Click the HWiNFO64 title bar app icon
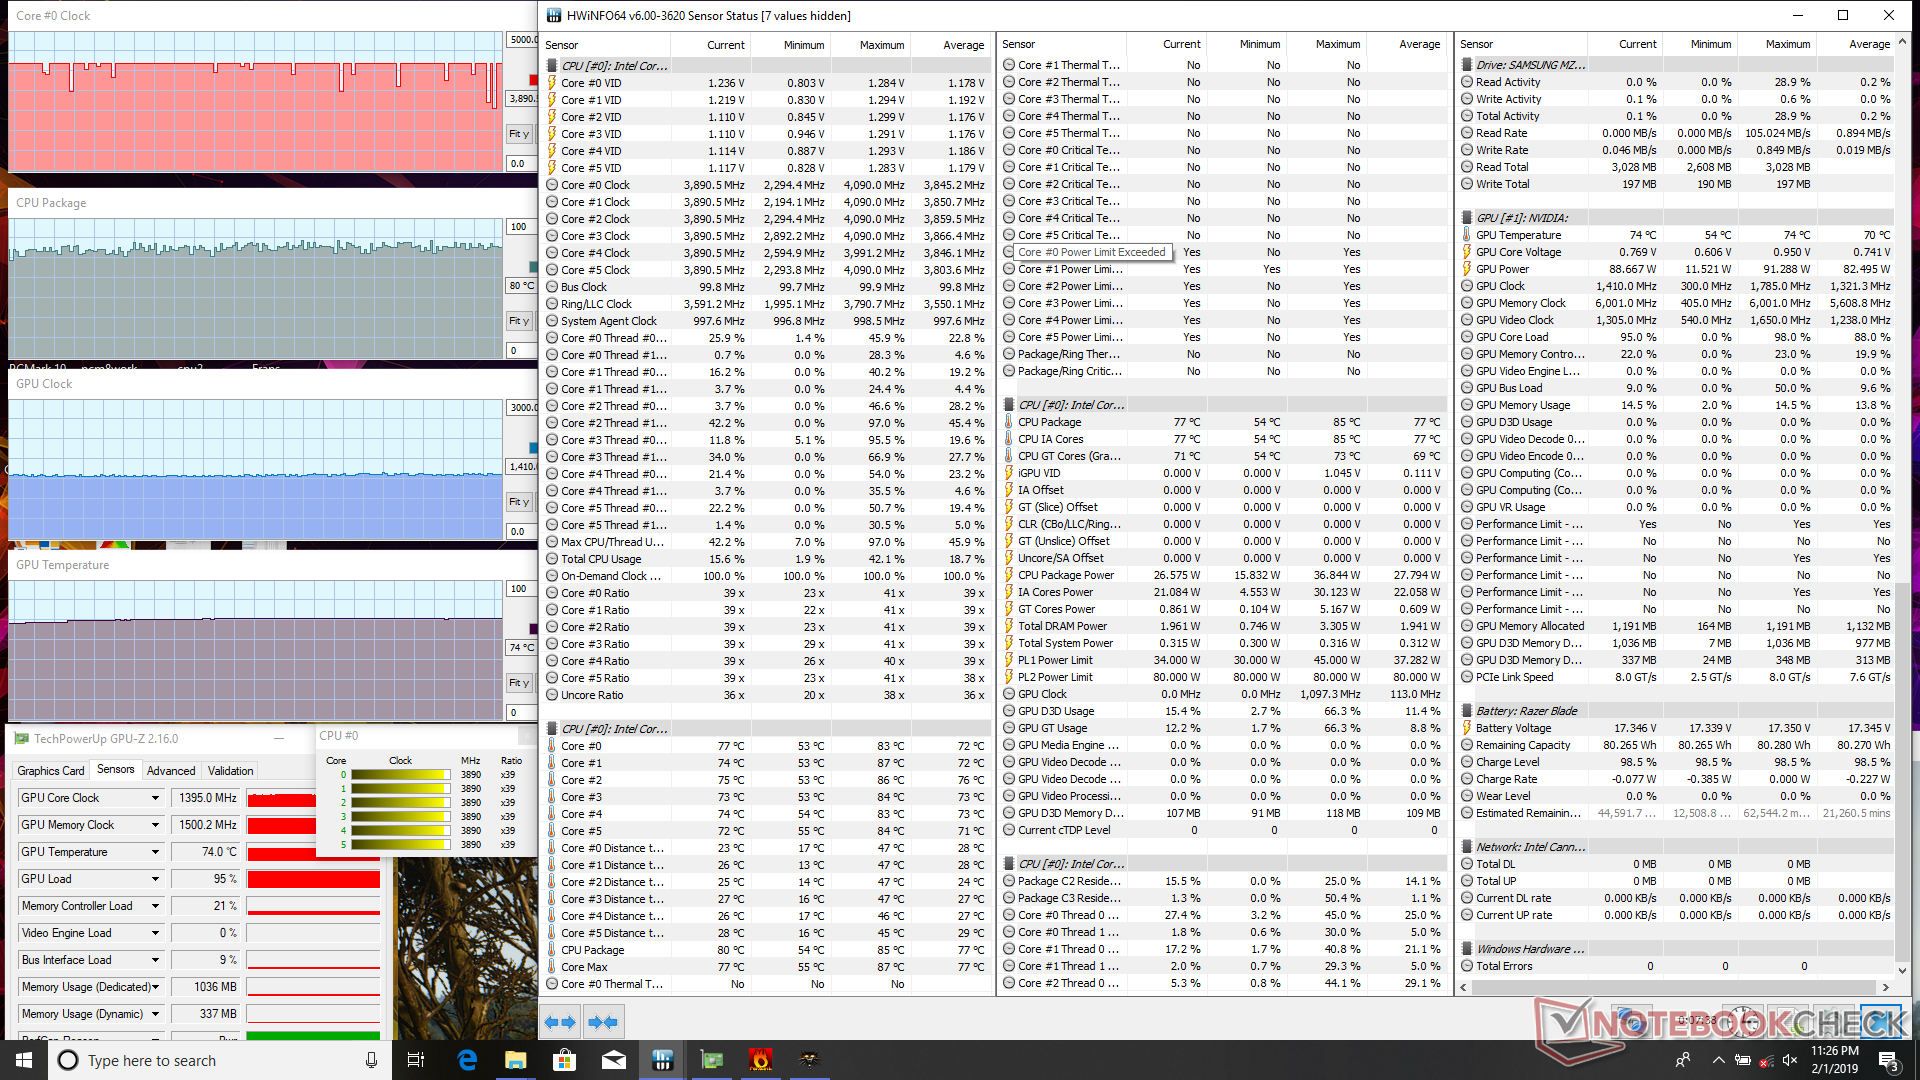The height and width of the screenshot is (1080, 1920). [554, 15]
